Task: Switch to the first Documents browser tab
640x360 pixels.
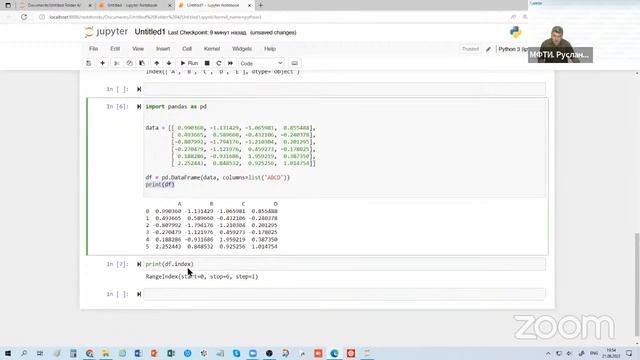Action: point(53,5)
